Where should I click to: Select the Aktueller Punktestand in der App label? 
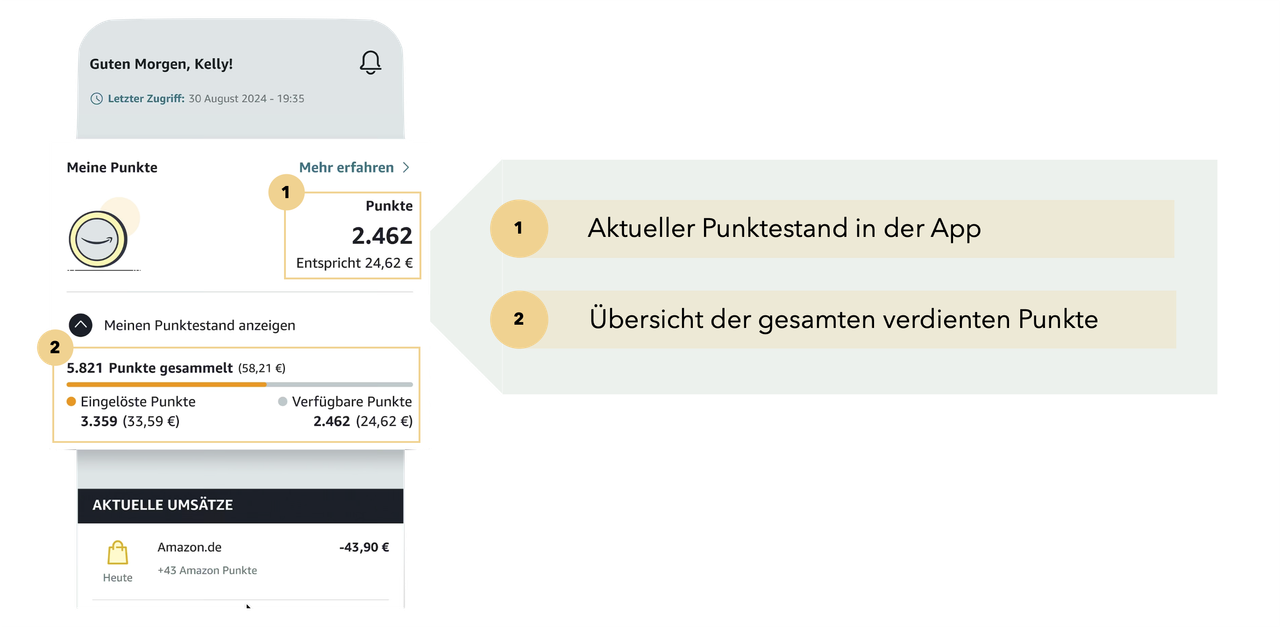coord(784,228)
